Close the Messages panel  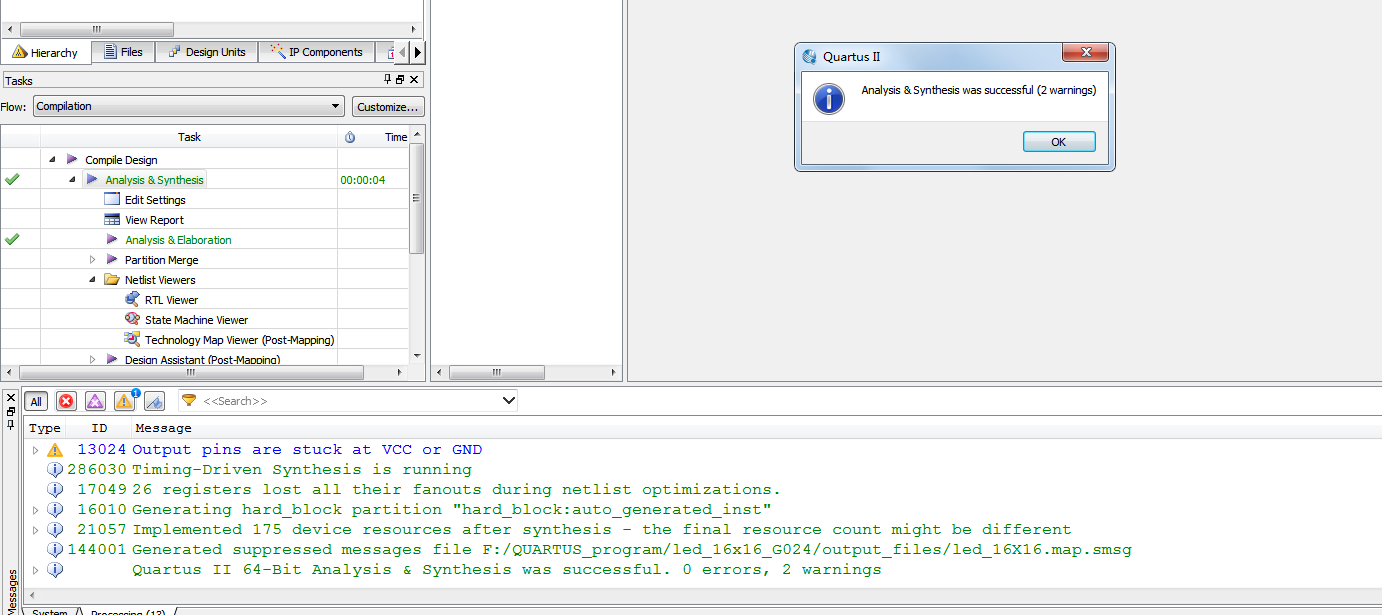coord(11,397)
